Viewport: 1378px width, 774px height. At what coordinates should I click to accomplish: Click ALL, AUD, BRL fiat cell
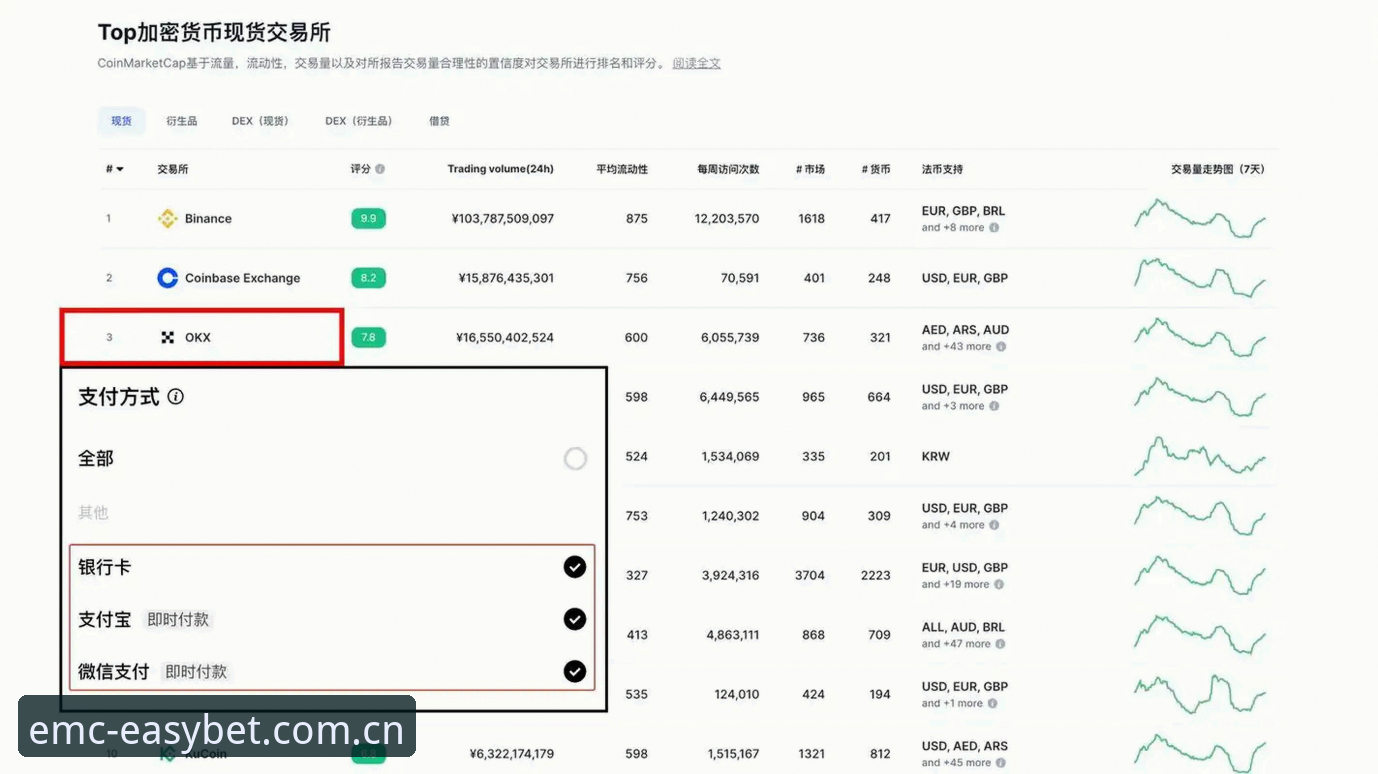point(963,627)
